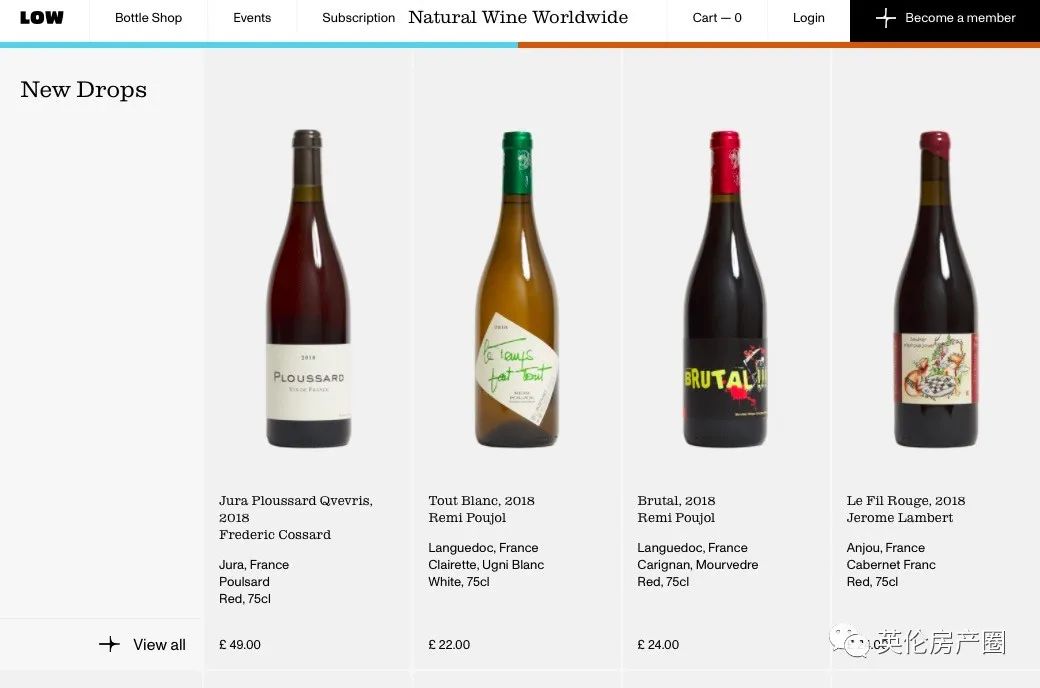Click the plus icon next to View all

click(x=109, y=644)
